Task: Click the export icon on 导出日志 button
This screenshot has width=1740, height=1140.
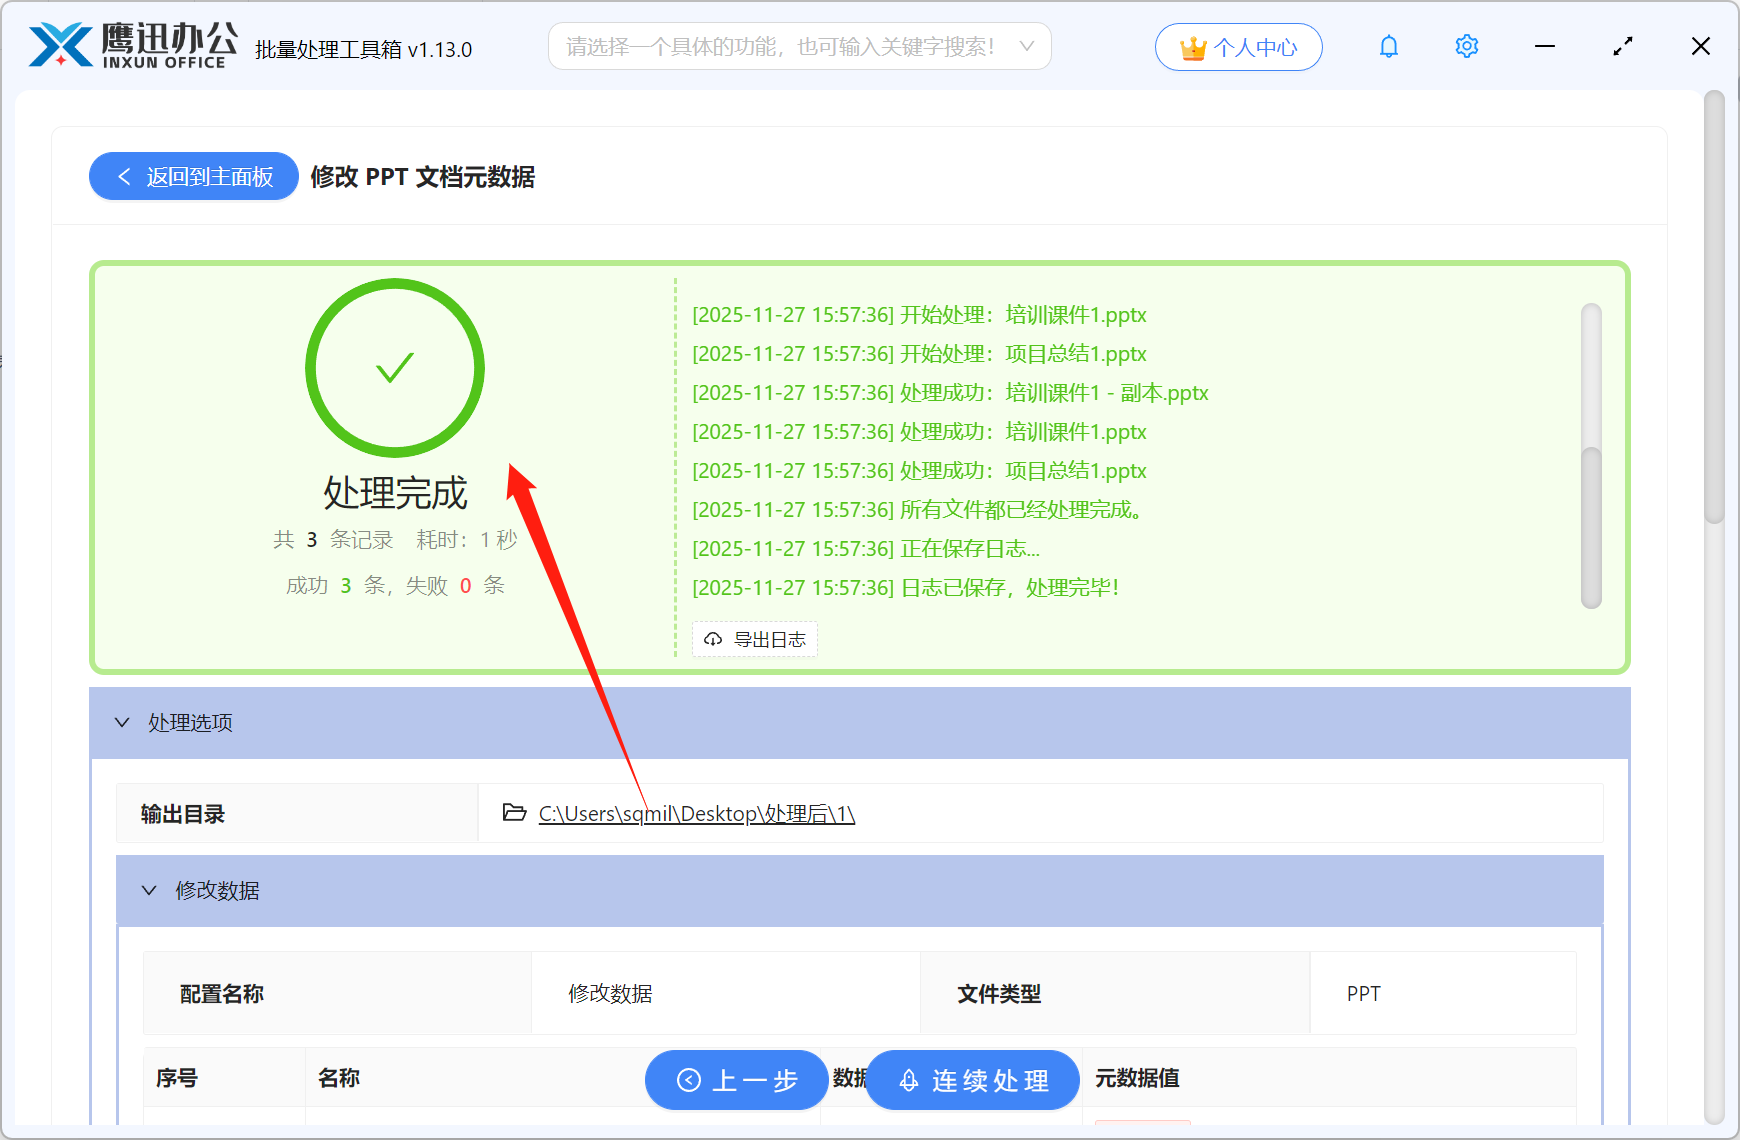Action: 713,639
